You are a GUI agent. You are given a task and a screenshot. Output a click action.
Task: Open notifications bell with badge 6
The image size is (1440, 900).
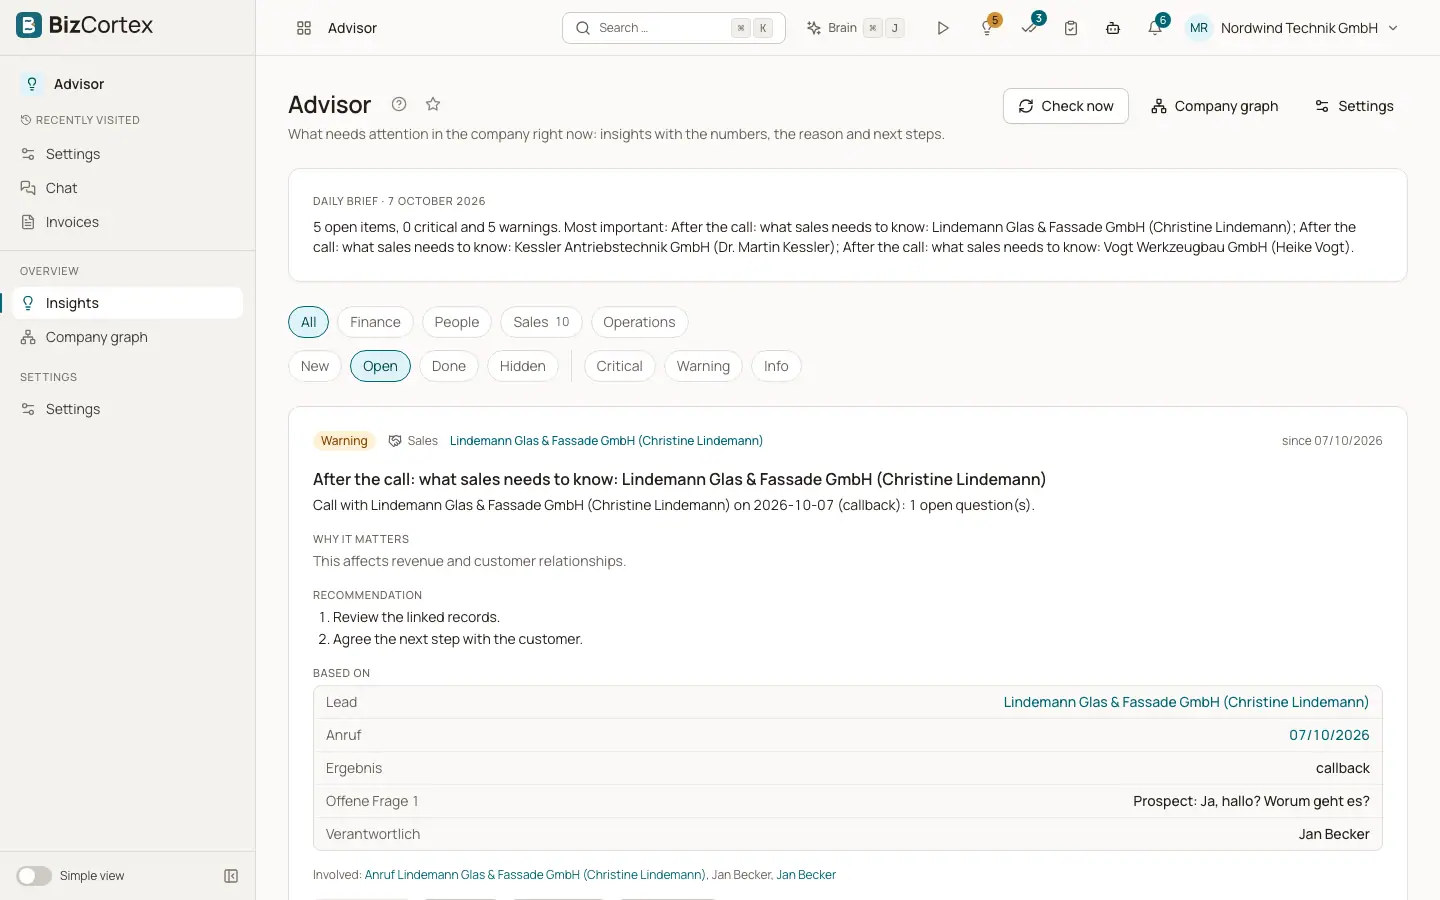coord(1156,27)
